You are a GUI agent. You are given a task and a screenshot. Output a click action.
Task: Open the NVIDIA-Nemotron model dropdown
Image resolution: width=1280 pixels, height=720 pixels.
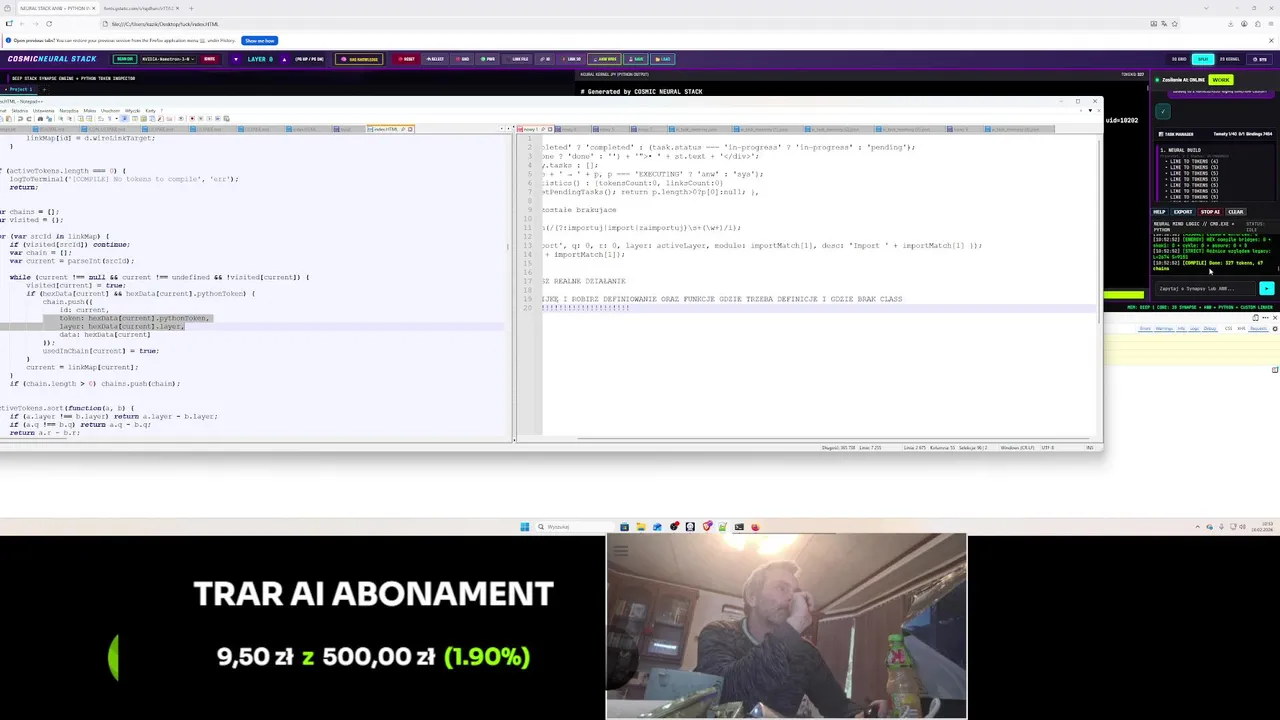click(166, 59)
